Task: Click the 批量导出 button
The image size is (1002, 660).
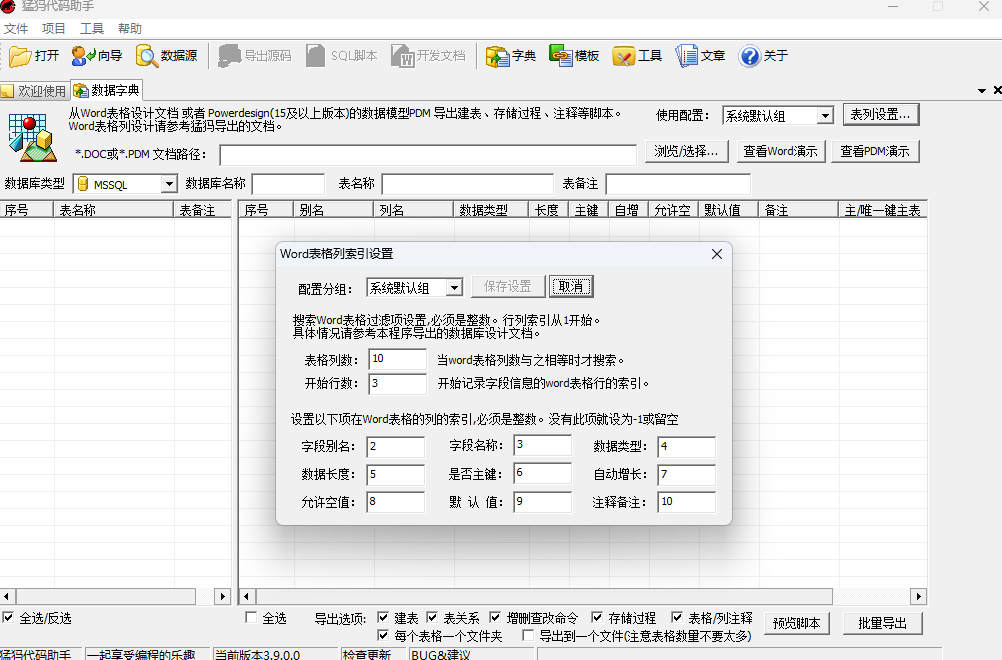Action: click(x=883, y=624)
